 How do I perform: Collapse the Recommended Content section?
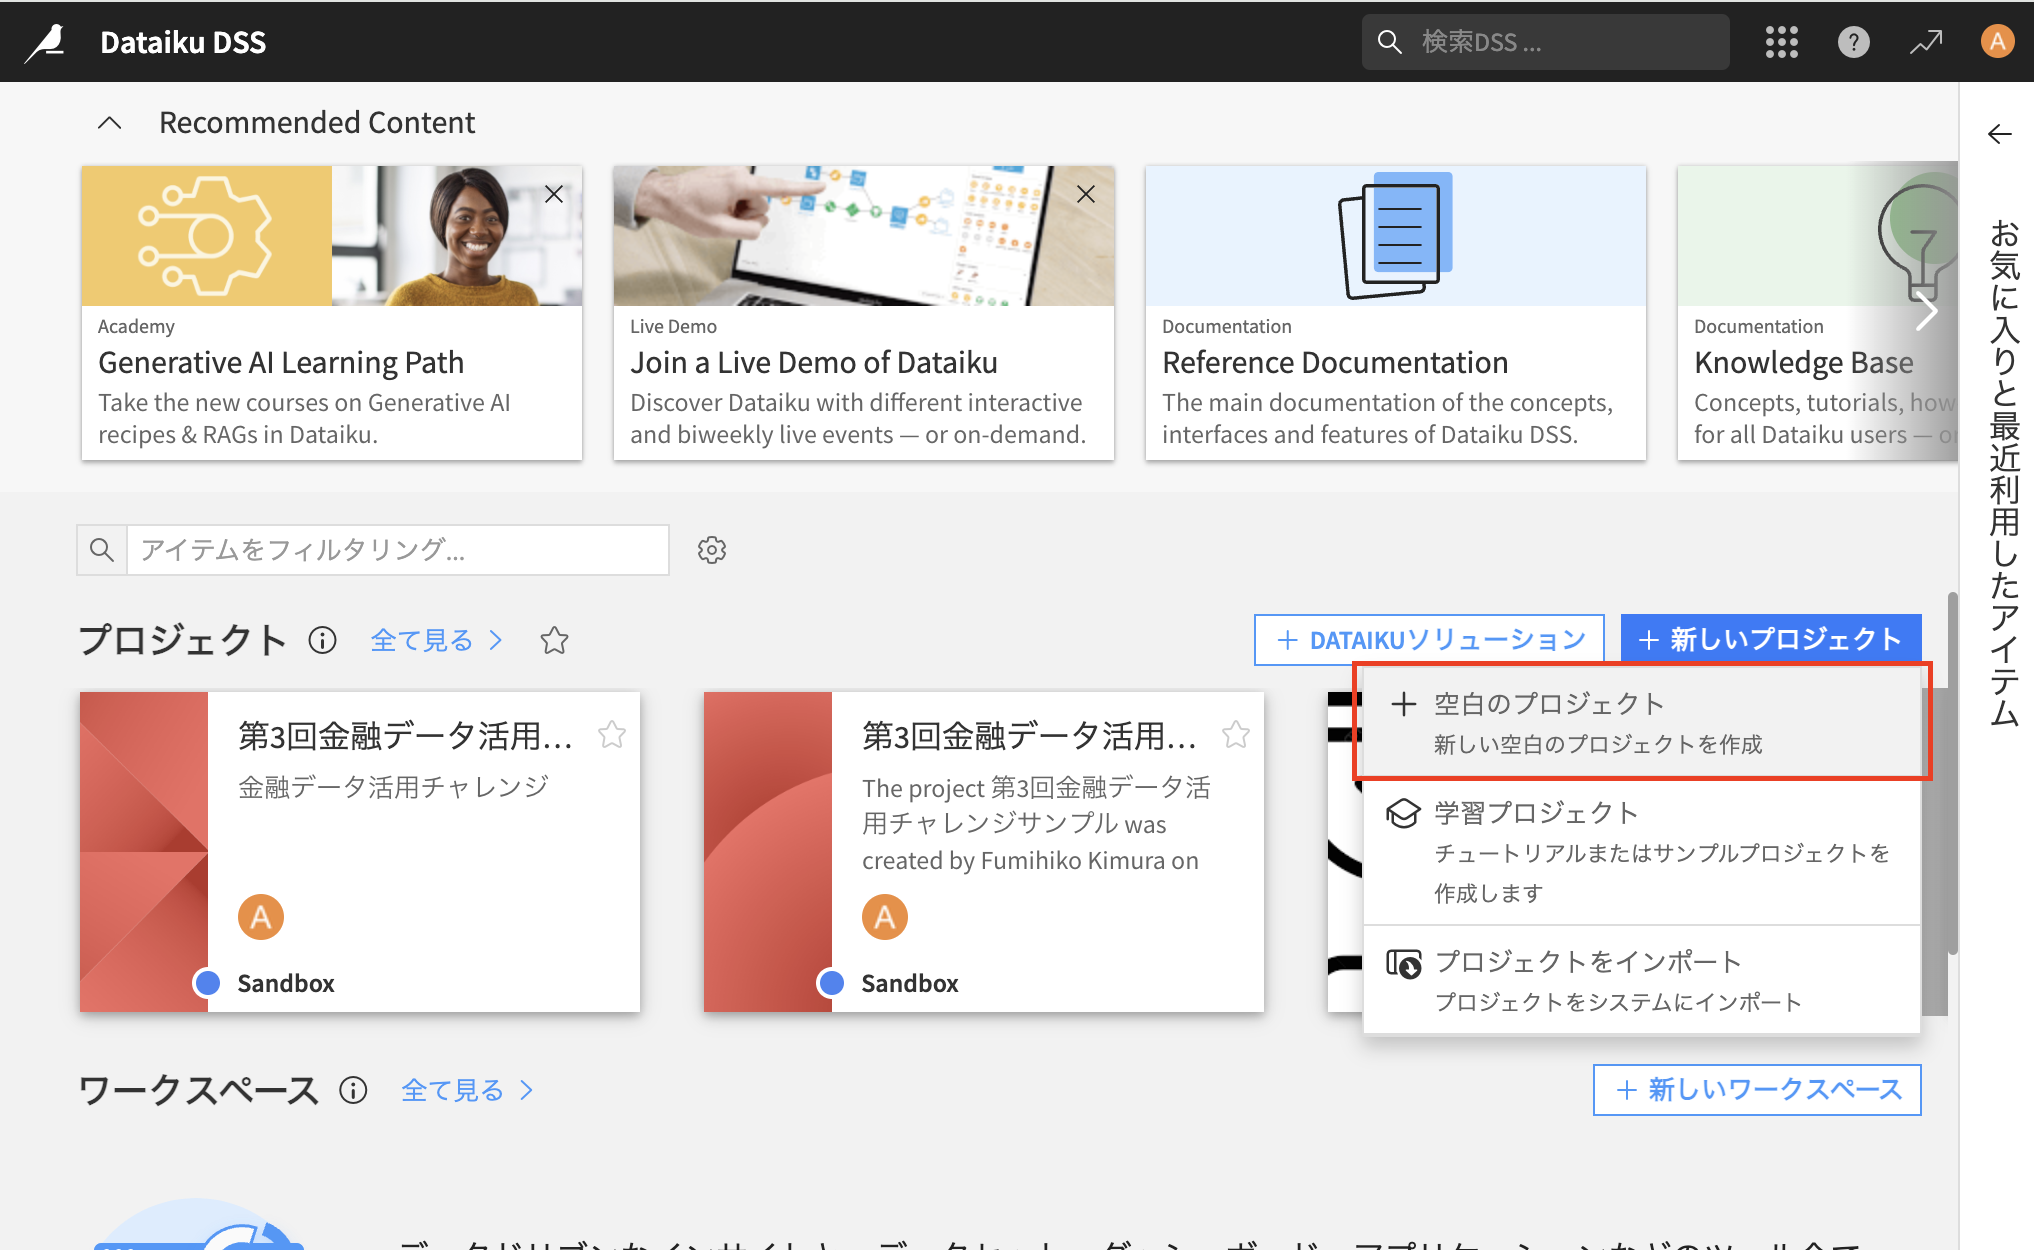click(109, 121)
